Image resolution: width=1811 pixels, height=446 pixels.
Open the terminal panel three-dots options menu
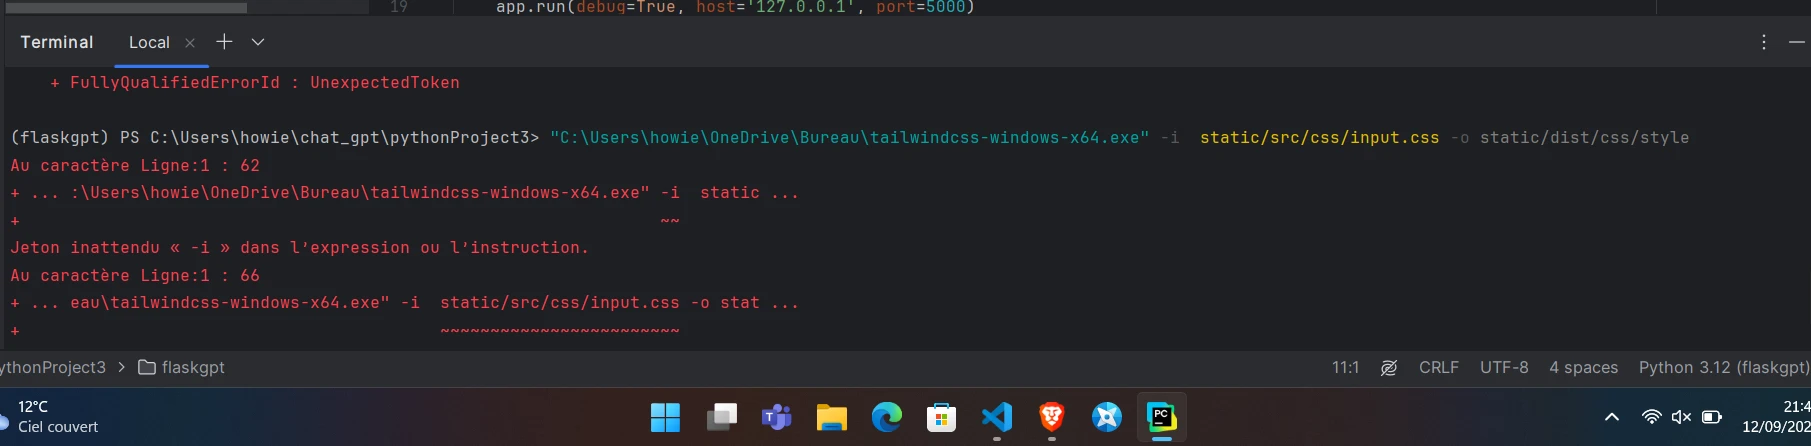[x=1764, y=42]
